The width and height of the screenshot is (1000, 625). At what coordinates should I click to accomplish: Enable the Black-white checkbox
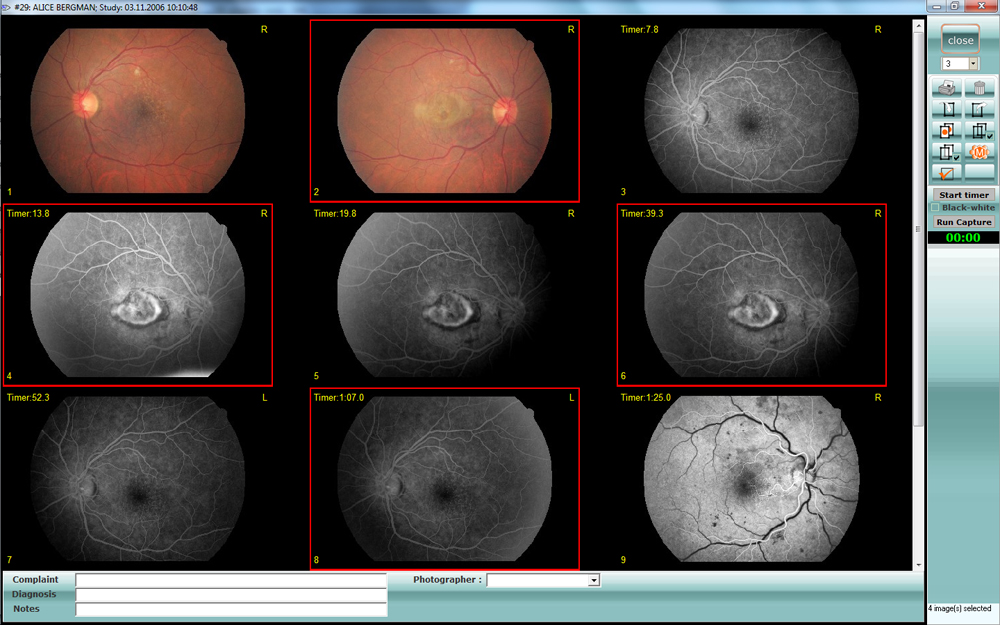936,208
